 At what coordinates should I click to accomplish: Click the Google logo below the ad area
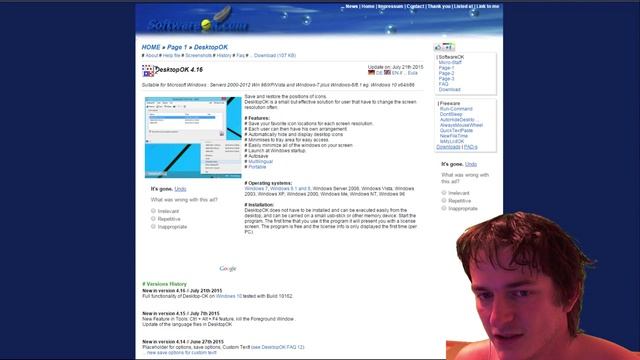point(228,269)
